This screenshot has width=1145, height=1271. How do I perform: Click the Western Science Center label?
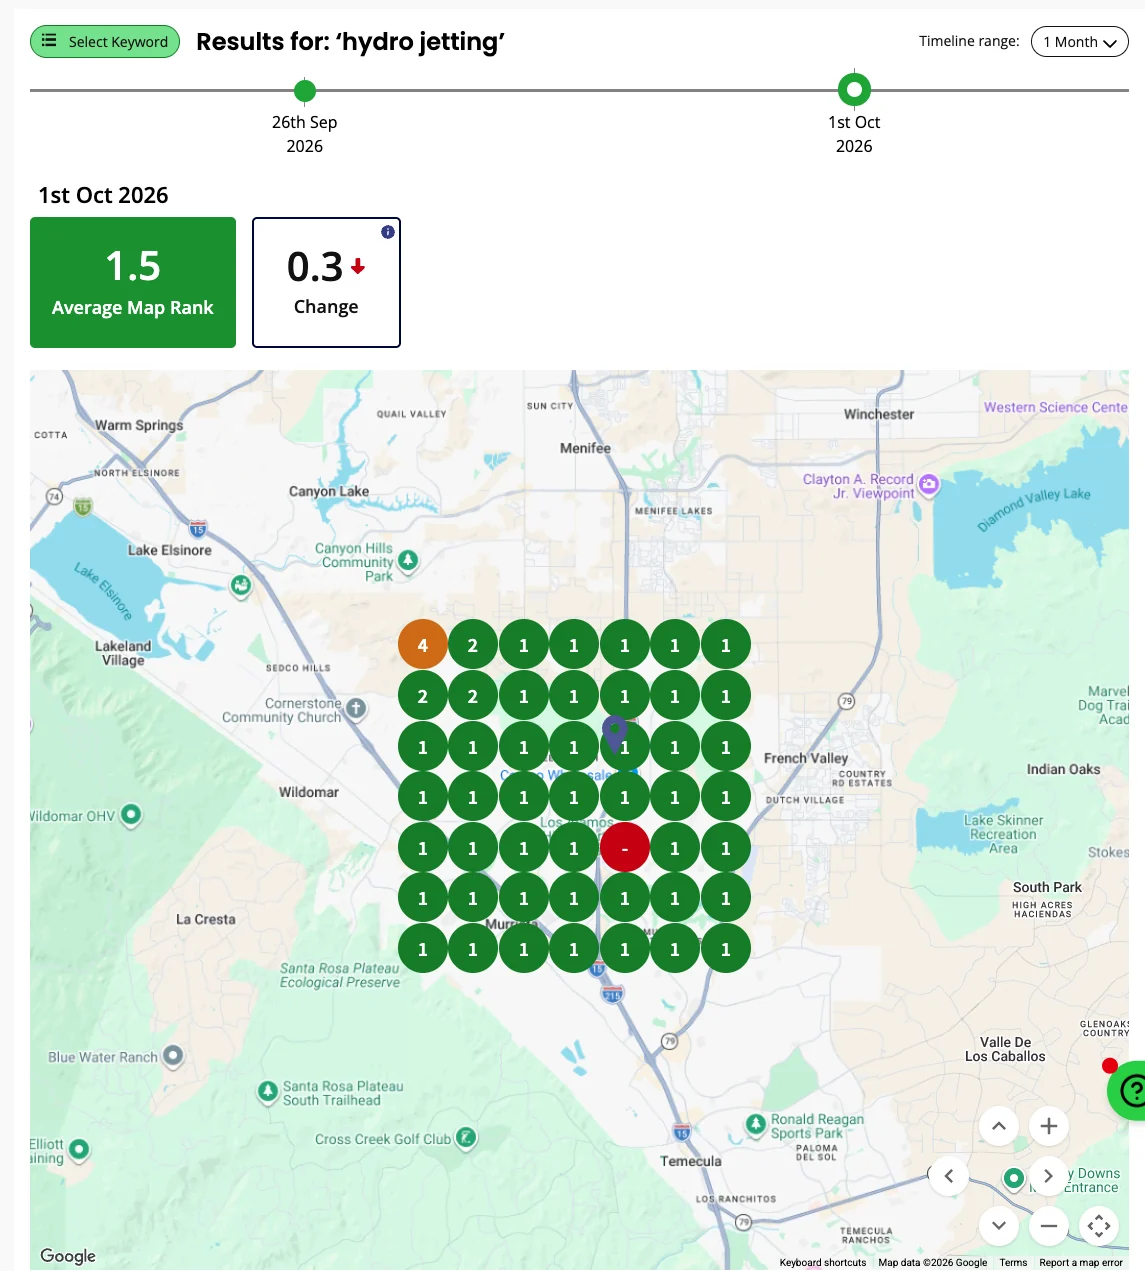(1056, 407)
